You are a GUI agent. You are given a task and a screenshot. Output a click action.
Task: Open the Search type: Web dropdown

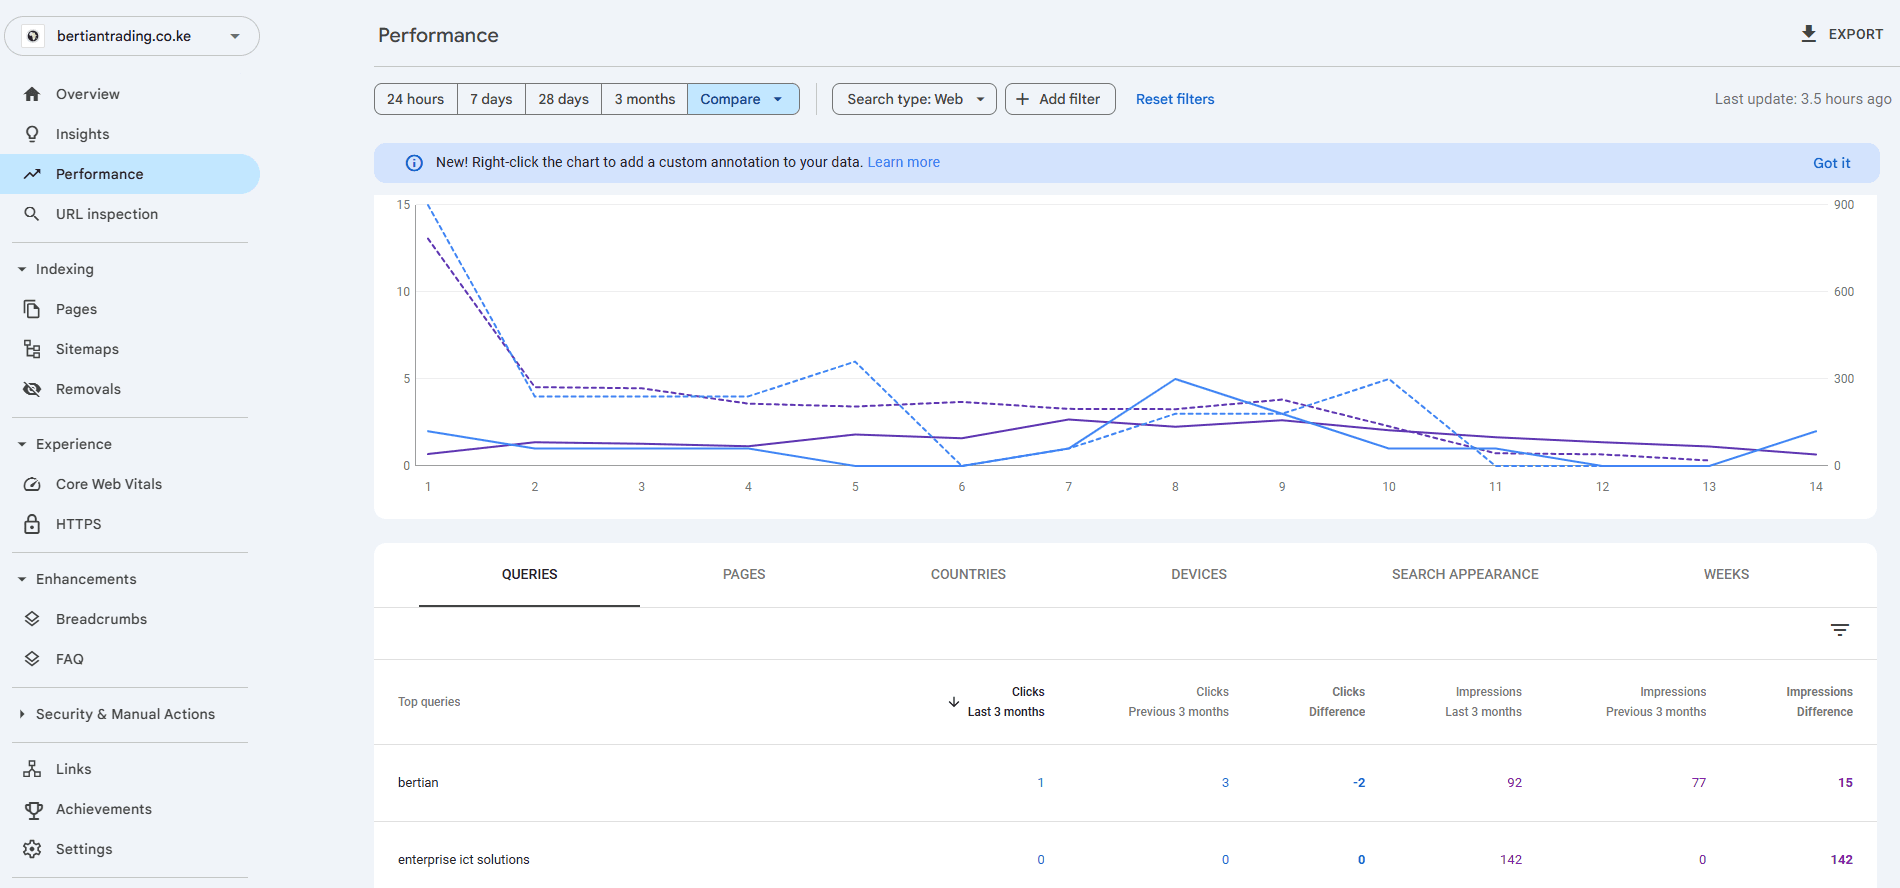coord(914,99)
